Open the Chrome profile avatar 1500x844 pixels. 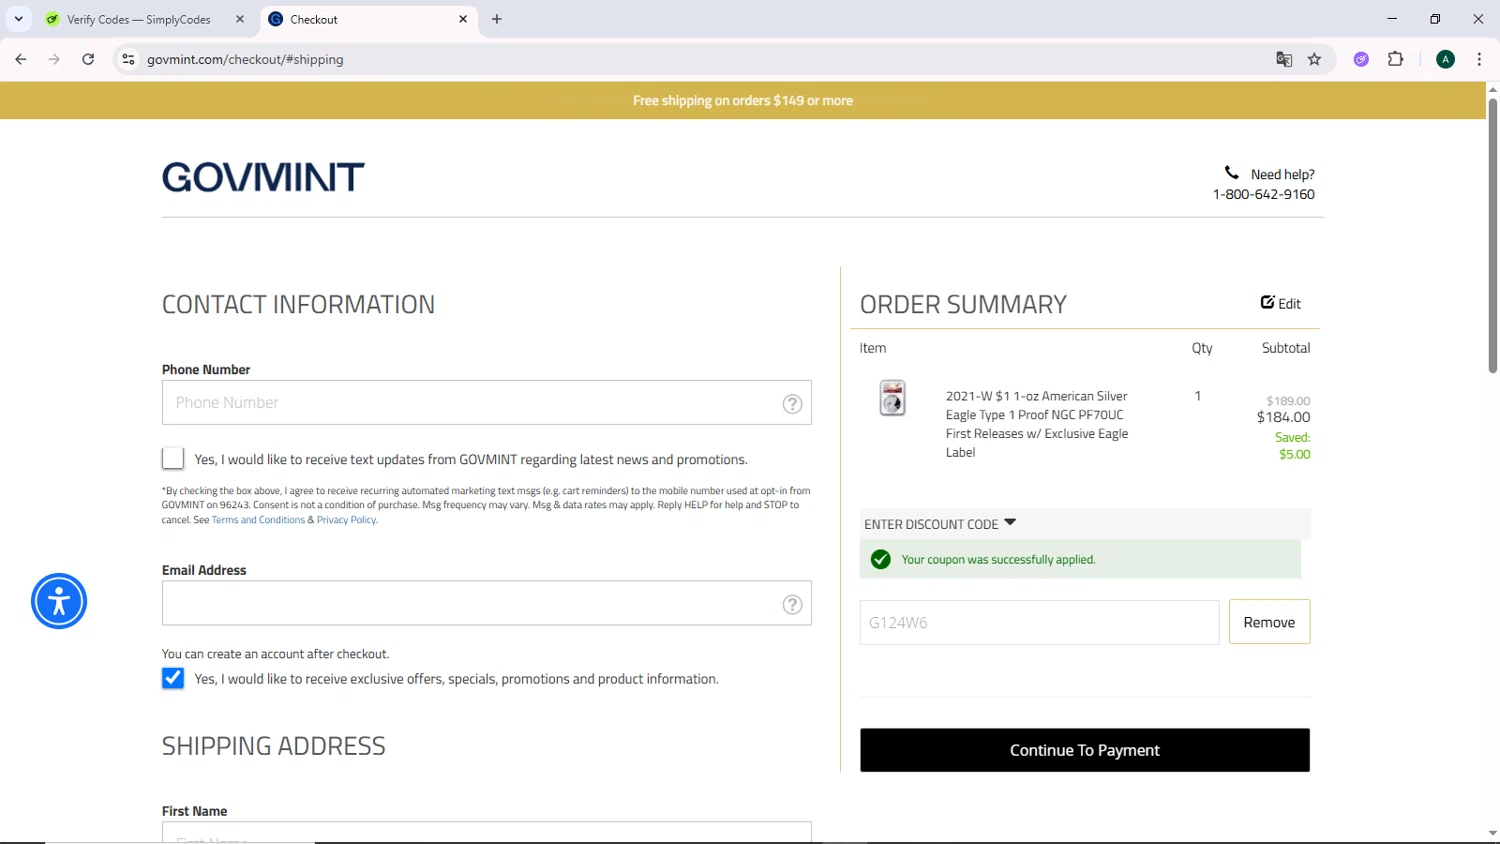click(1445, 59)
